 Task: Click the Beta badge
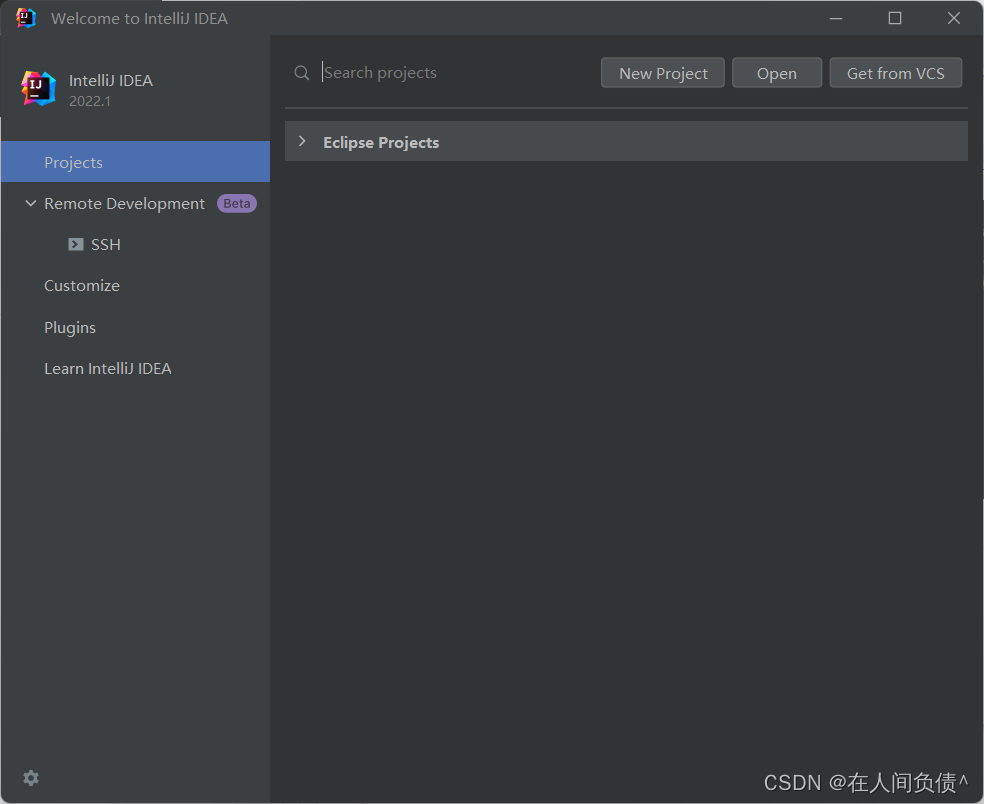point(237,203)
